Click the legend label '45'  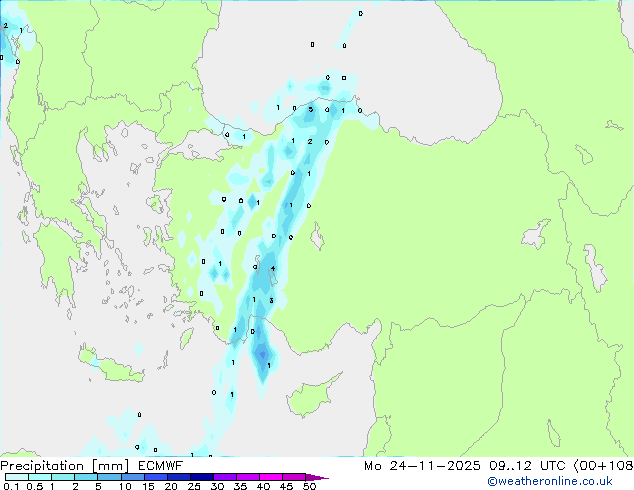click(286, 486)
